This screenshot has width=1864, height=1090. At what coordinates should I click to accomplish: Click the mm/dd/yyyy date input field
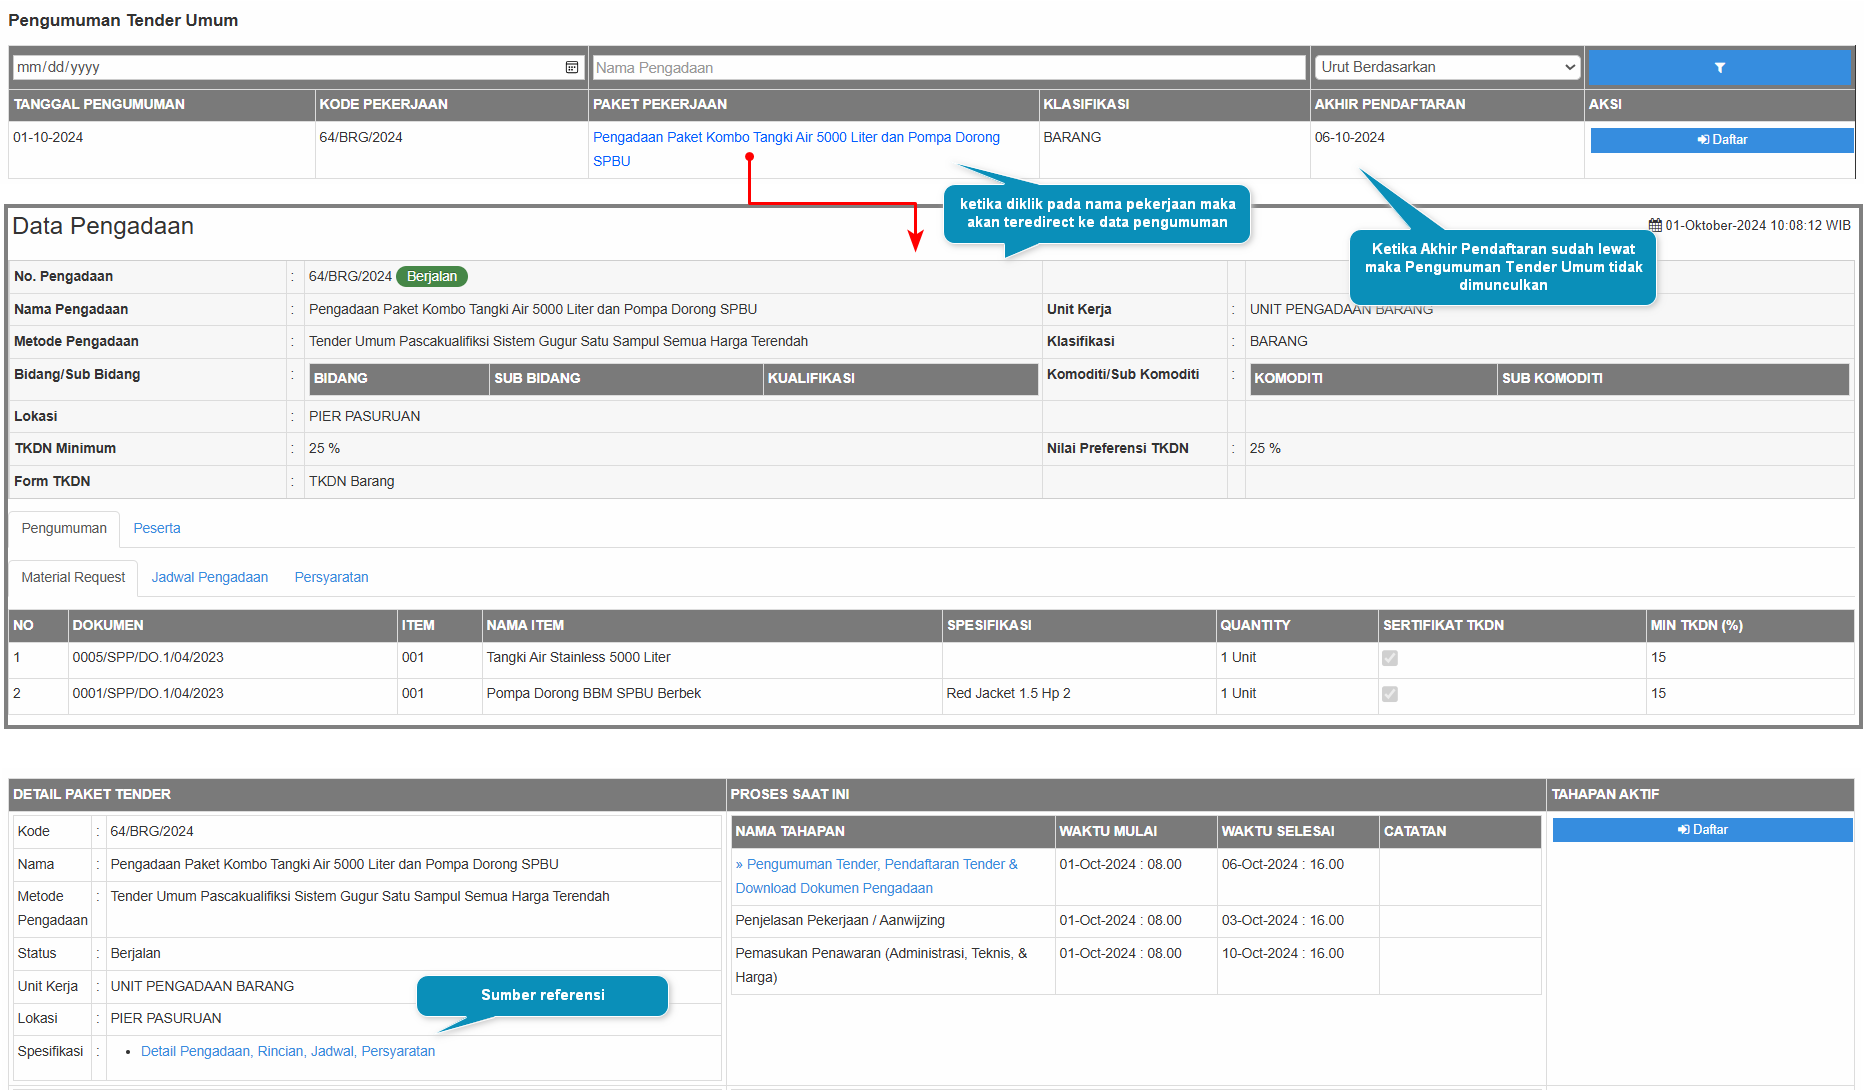tap(285, 67)
